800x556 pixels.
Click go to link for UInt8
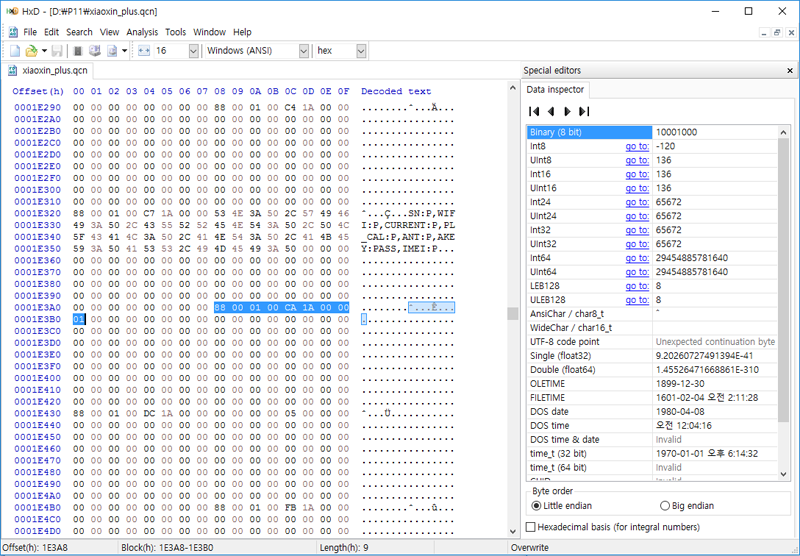(637, 160)
